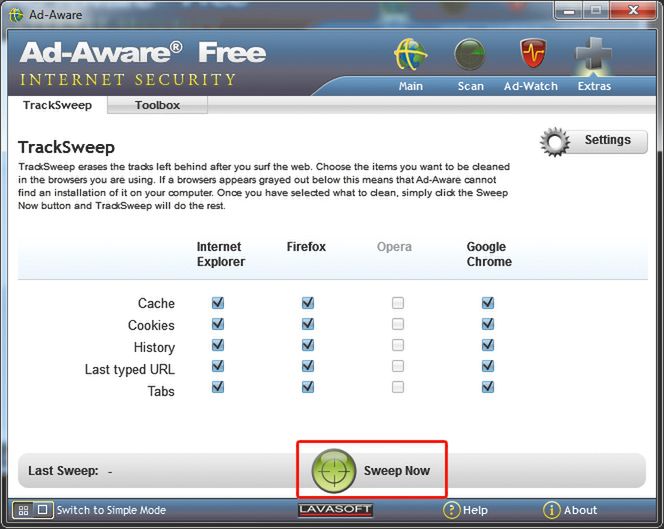Uncheck History for Internet Explorer

(218, 345)
